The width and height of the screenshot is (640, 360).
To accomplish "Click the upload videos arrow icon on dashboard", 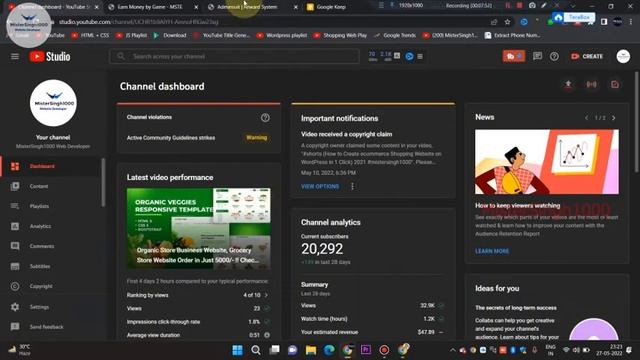I will tap(568, 84).
